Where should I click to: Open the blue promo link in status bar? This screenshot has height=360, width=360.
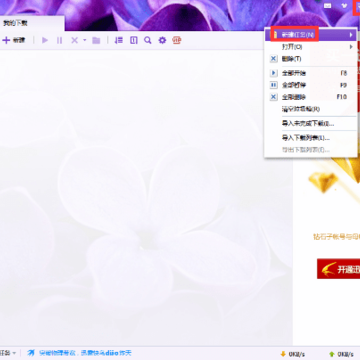coord(85,353)
